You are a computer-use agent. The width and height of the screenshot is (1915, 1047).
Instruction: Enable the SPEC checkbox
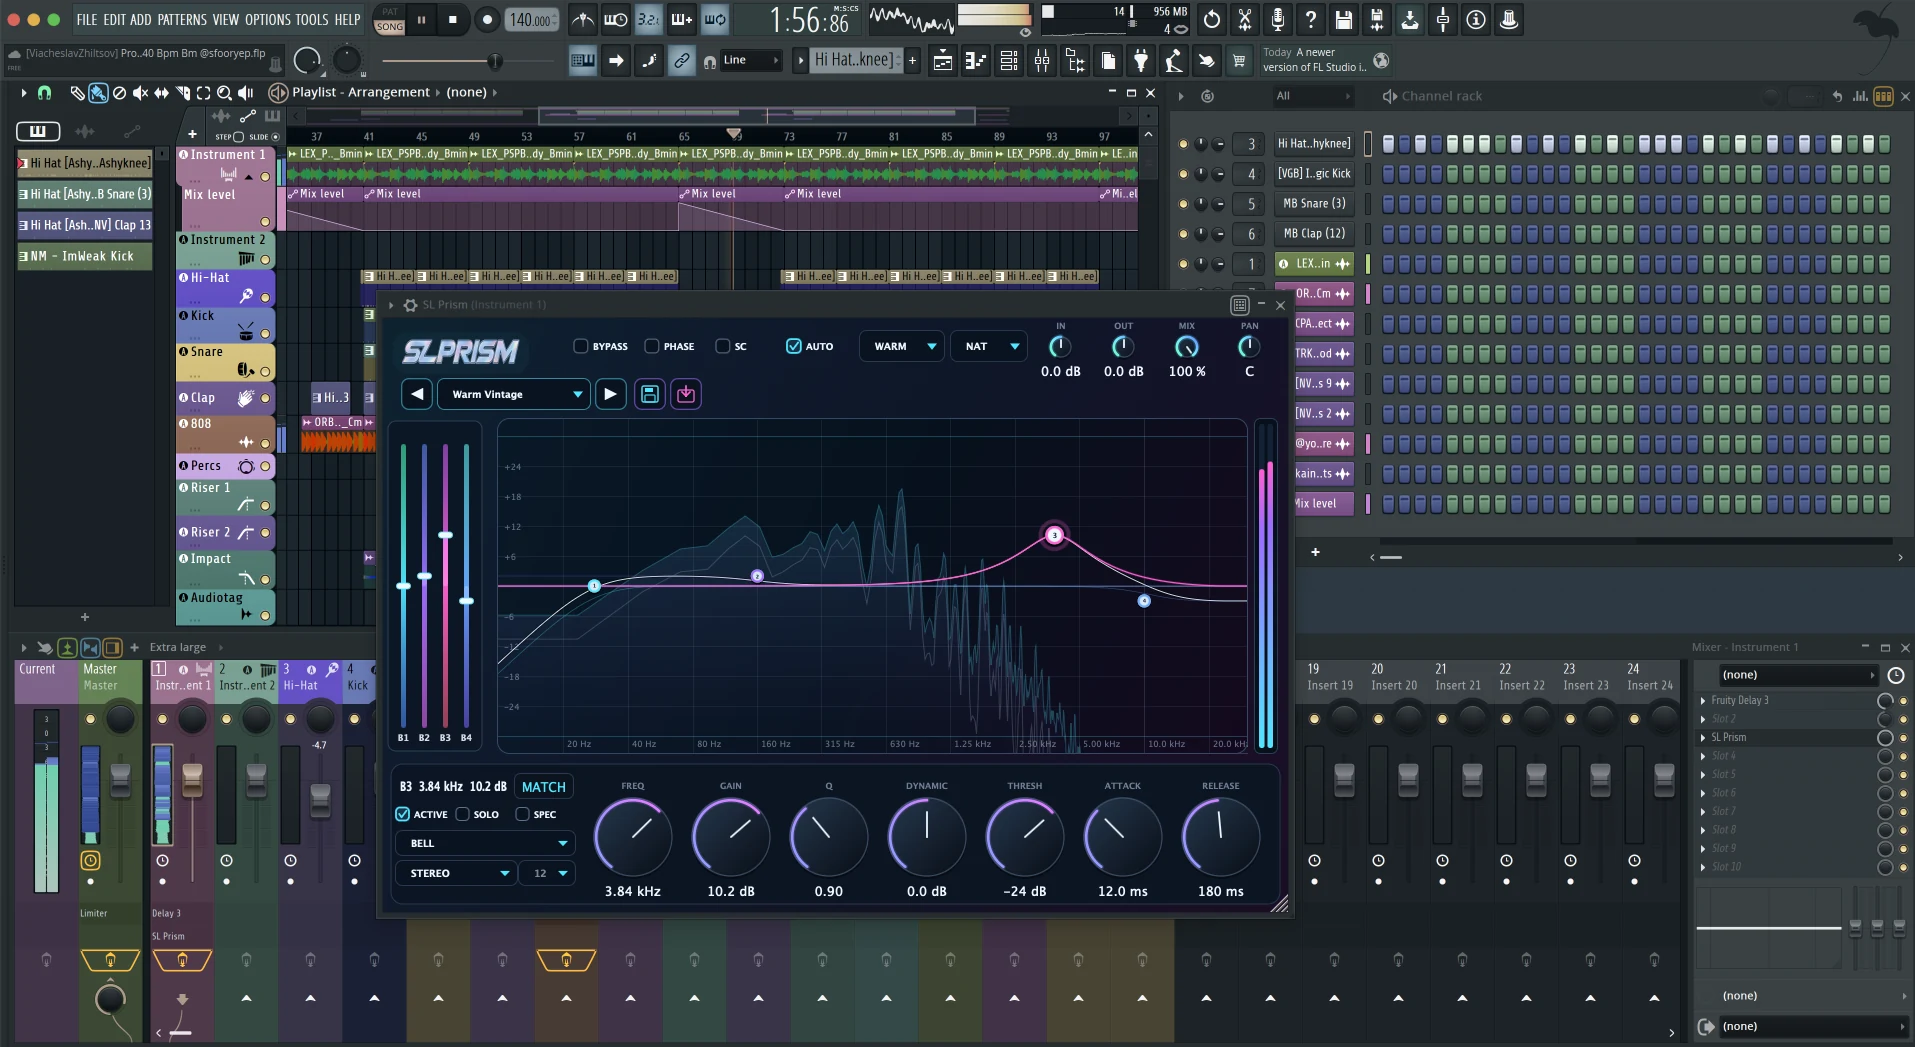[522, 814]
